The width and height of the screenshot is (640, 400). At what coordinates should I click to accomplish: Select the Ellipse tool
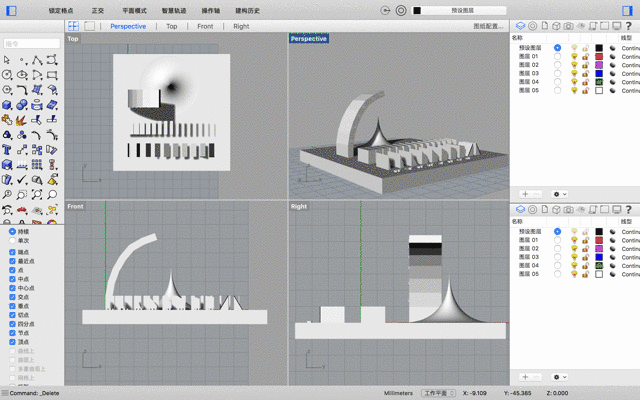(x=22, y=75)
